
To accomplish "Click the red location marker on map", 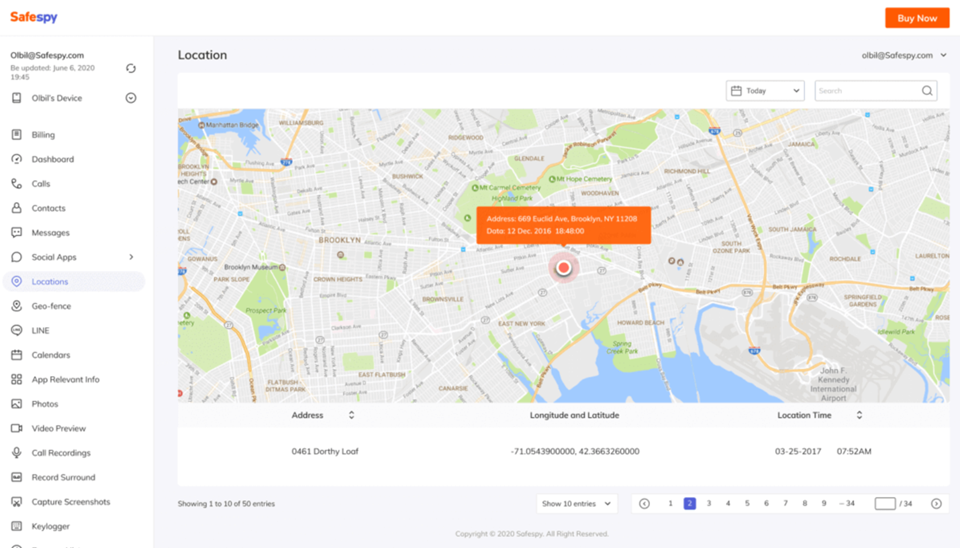I will tap(563, 268).
